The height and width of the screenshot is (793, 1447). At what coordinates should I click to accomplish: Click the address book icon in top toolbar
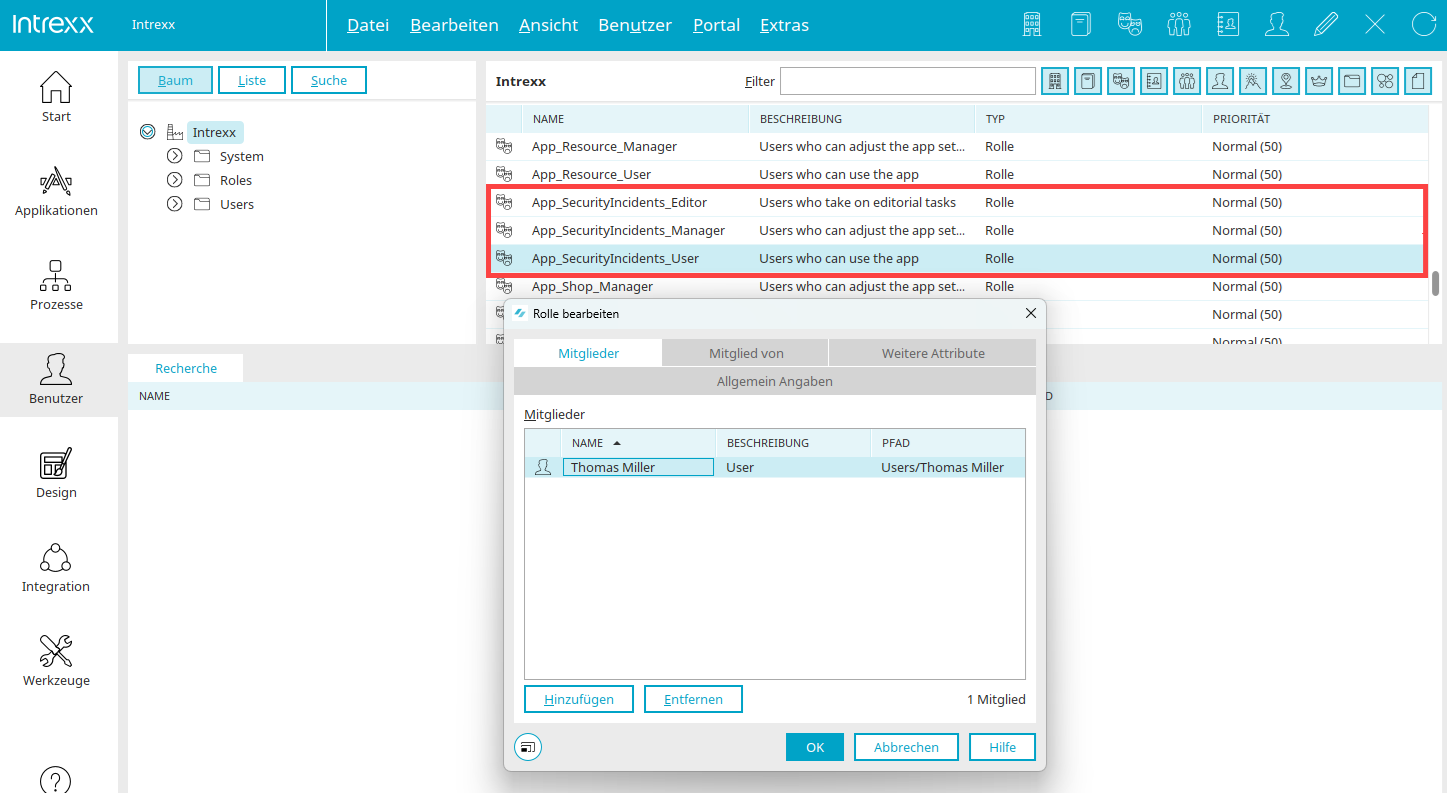(1228, 25)
